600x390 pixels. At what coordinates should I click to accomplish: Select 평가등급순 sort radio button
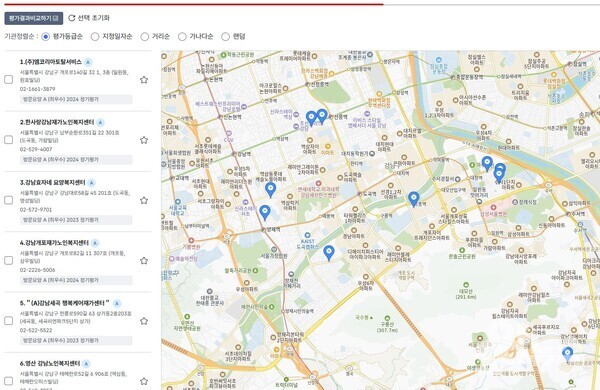[46, 37]
